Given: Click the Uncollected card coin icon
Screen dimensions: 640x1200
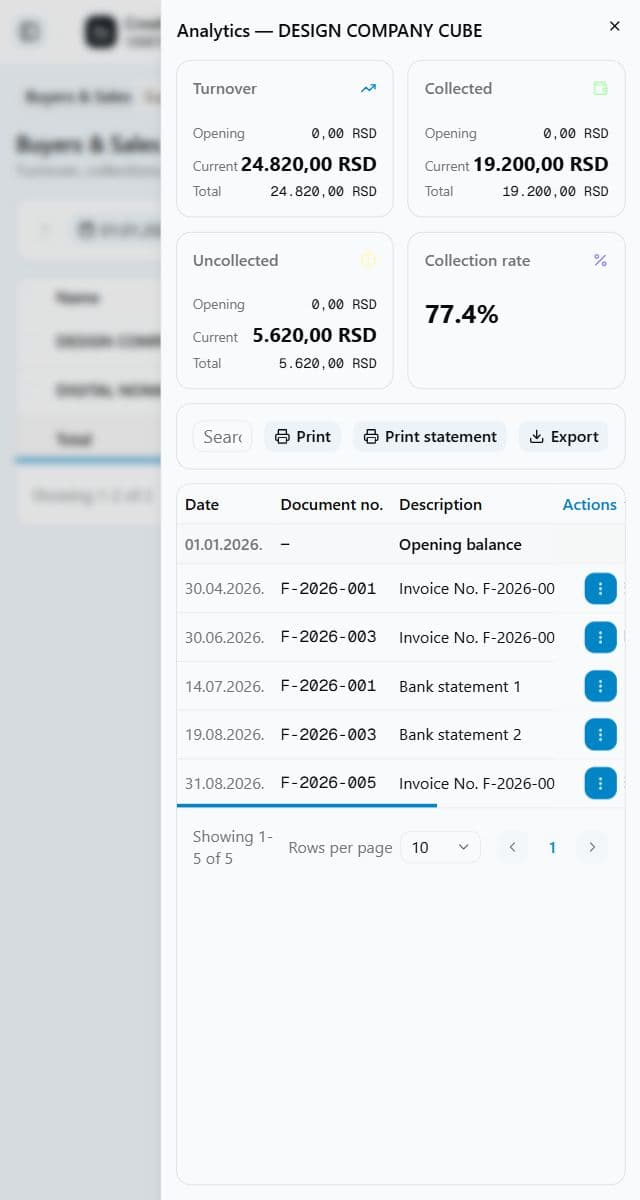Looking at the screenshot, I should click(x=368, y=260).
